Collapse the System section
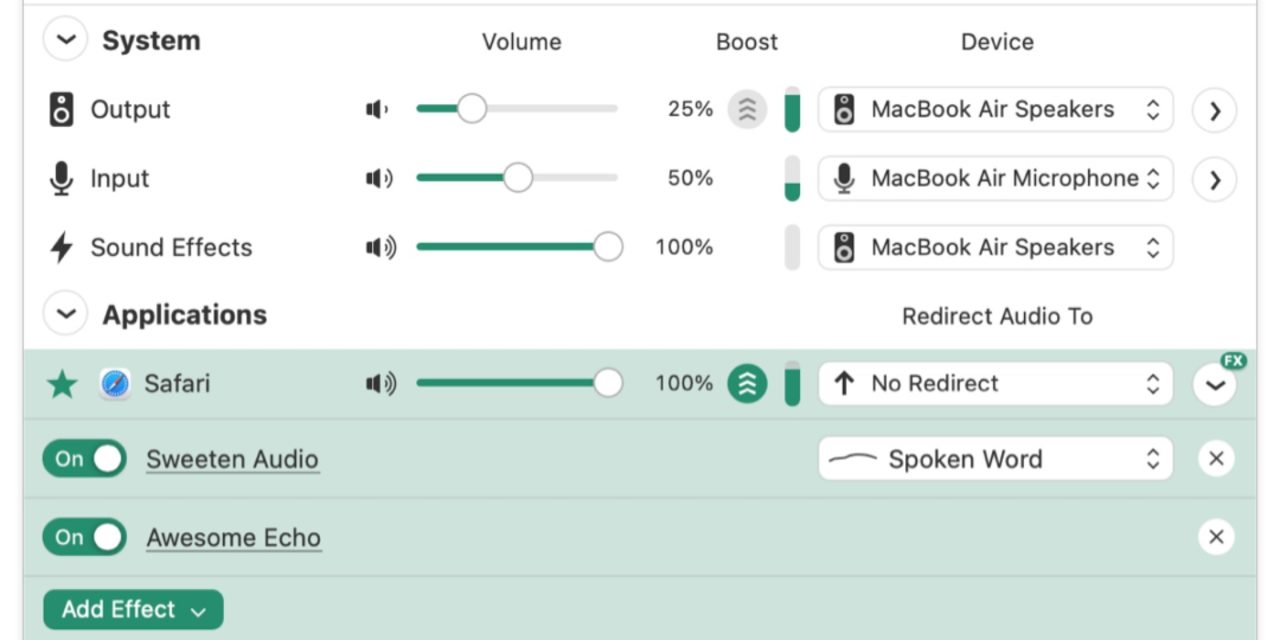1280x640 pixels. tap(65, 40)
